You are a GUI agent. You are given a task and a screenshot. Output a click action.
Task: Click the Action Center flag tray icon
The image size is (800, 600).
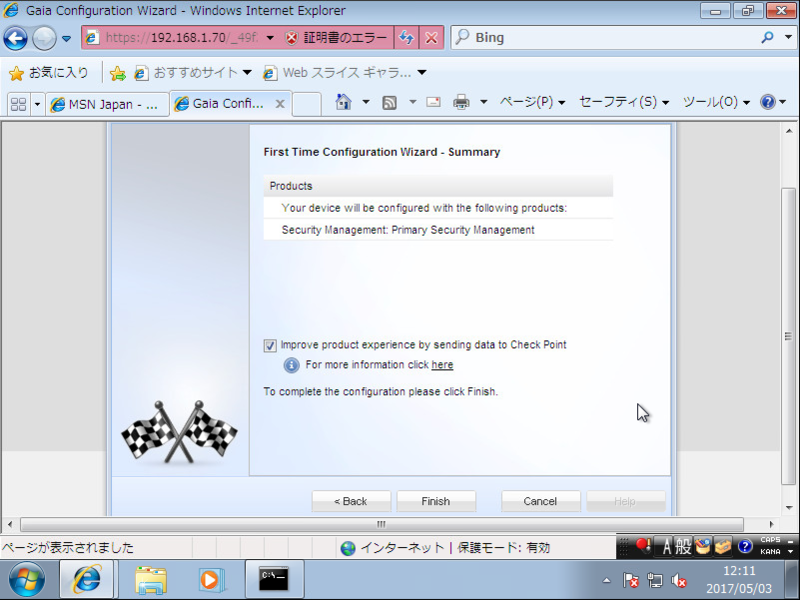click(631, 581)
